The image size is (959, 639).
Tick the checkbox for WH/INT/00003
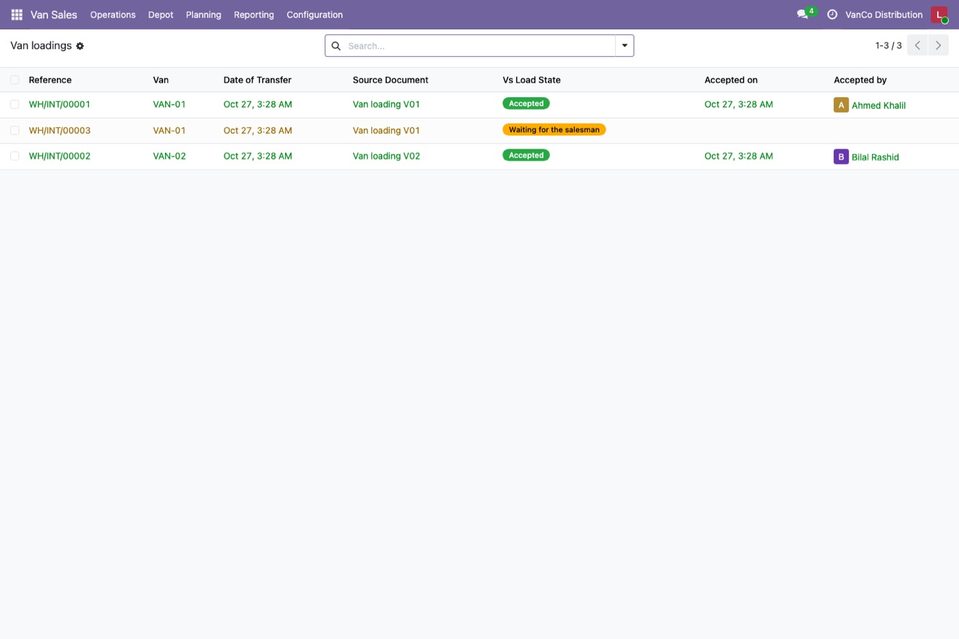15,130
